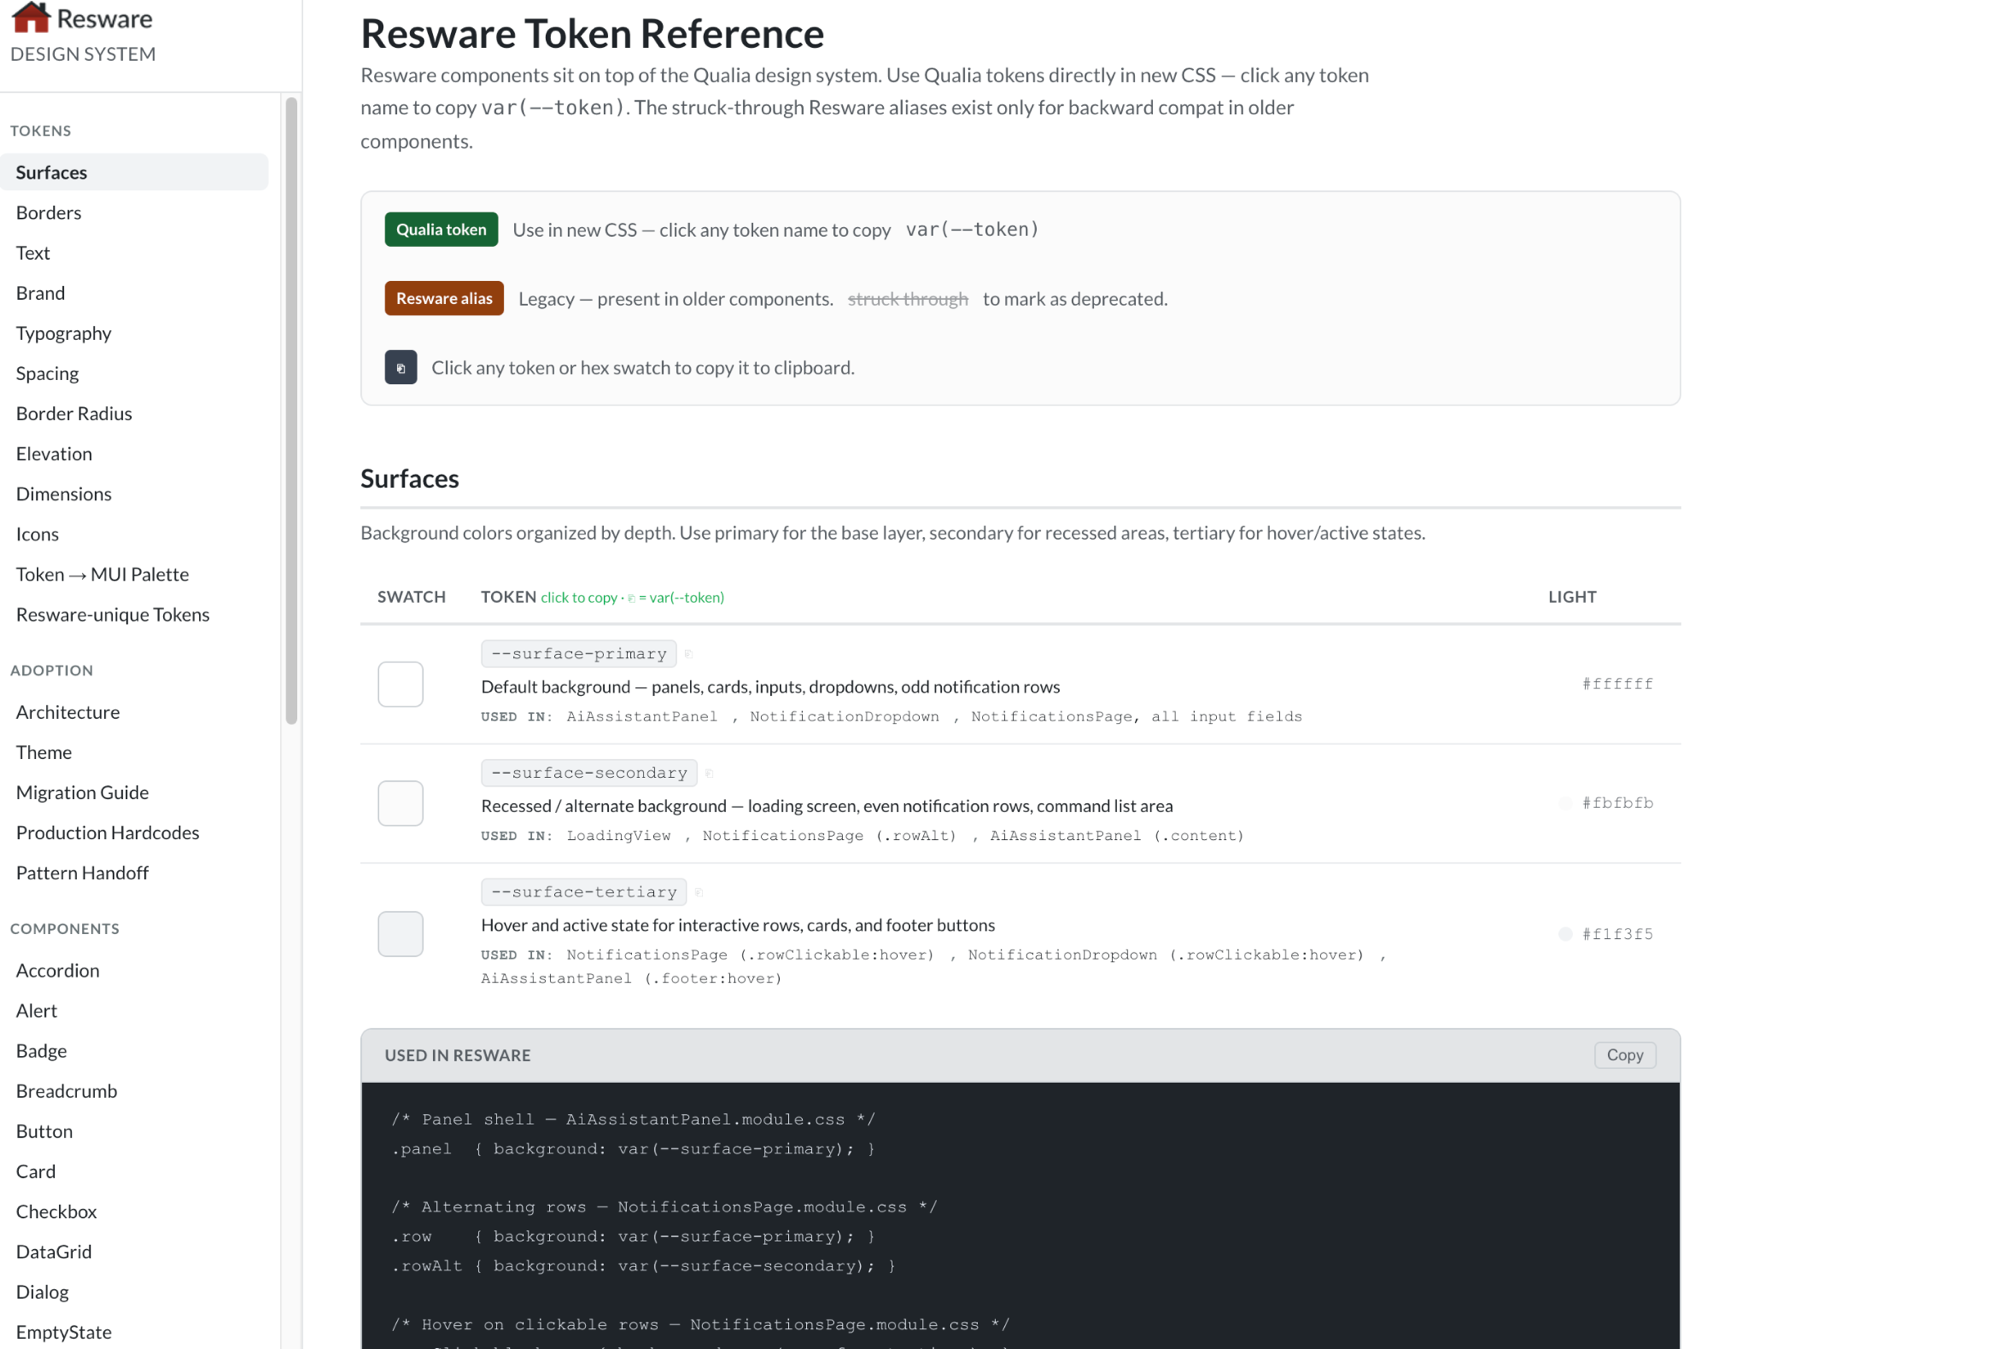Copy the --surface-primary token name
The width and height of the screenshot is (2000, 1349).
click(x=579, y=654)
